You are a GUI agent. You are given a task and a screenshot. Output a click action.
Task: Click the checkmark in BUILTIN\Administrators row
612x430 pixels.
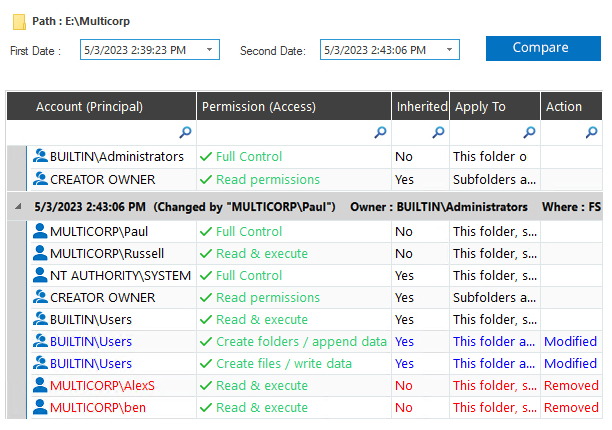tap(206, 157)
